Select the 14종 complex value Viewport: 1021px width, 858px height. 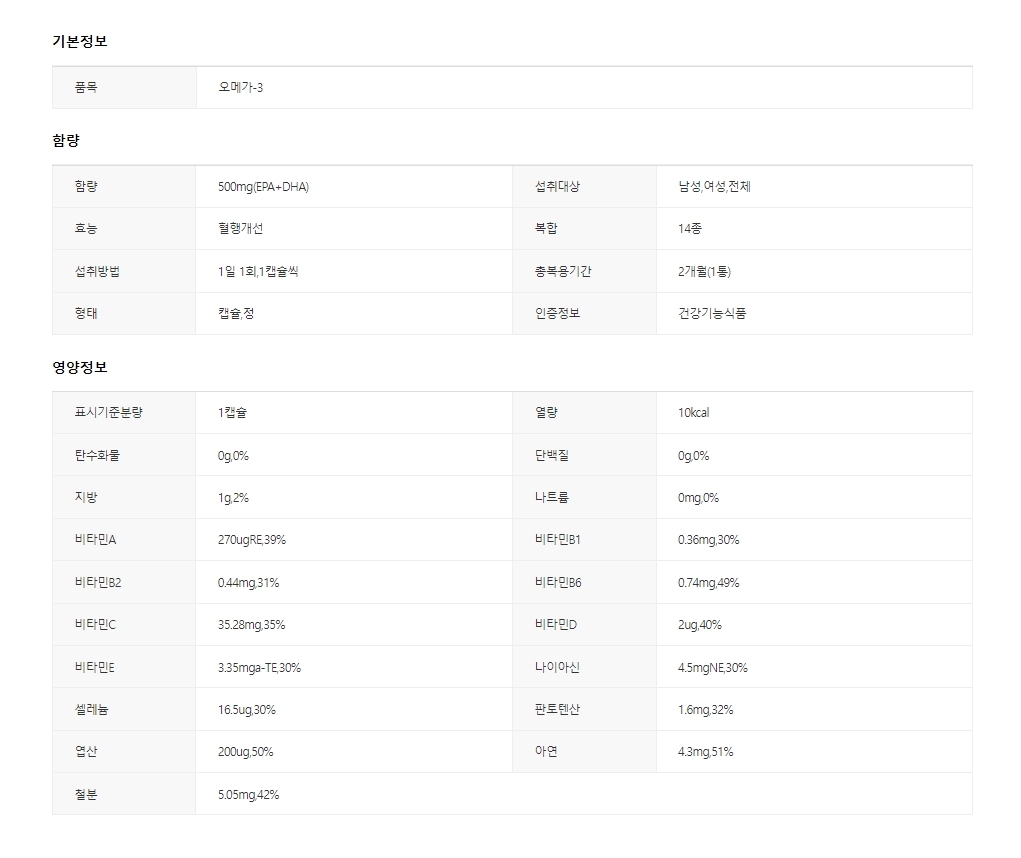click(690, 228)
